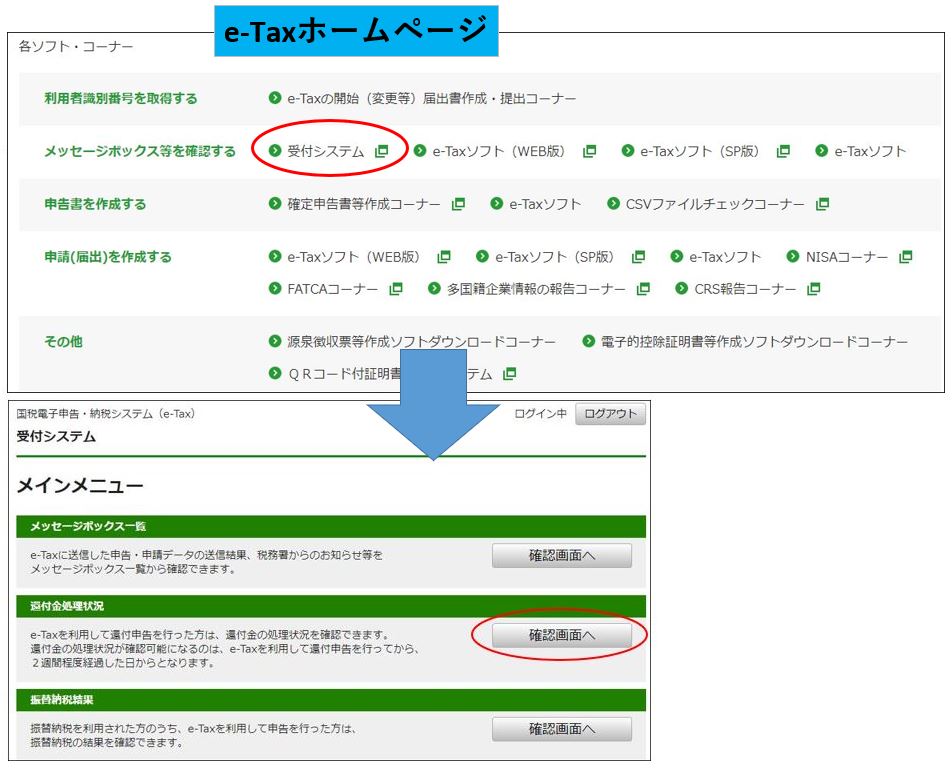Click green arrow bullet before 受付システム
The height and width of the screenshot is (768, 952).
(275, 151)
